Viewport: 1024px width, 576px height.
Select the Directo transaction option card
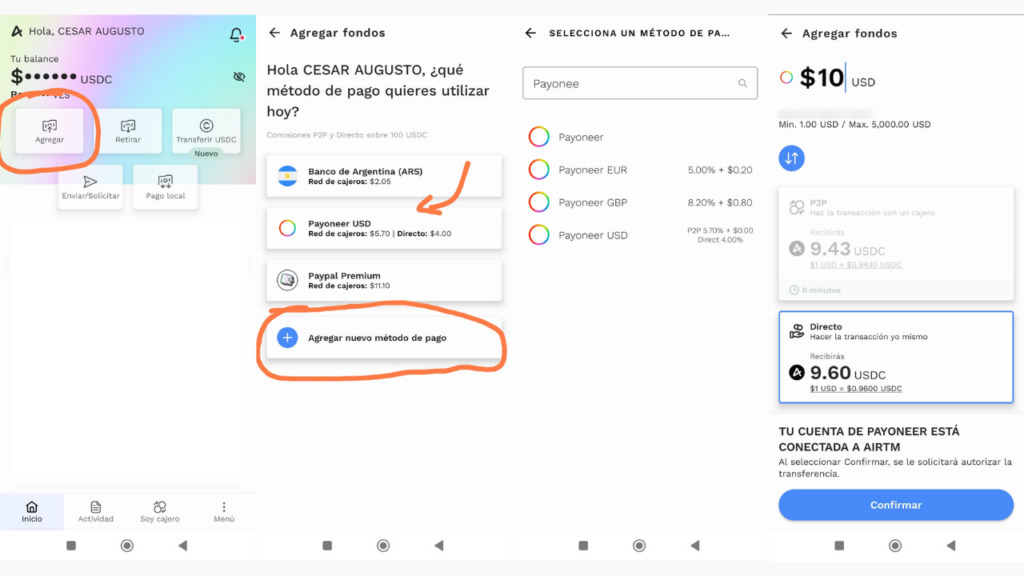pos(896,358)
